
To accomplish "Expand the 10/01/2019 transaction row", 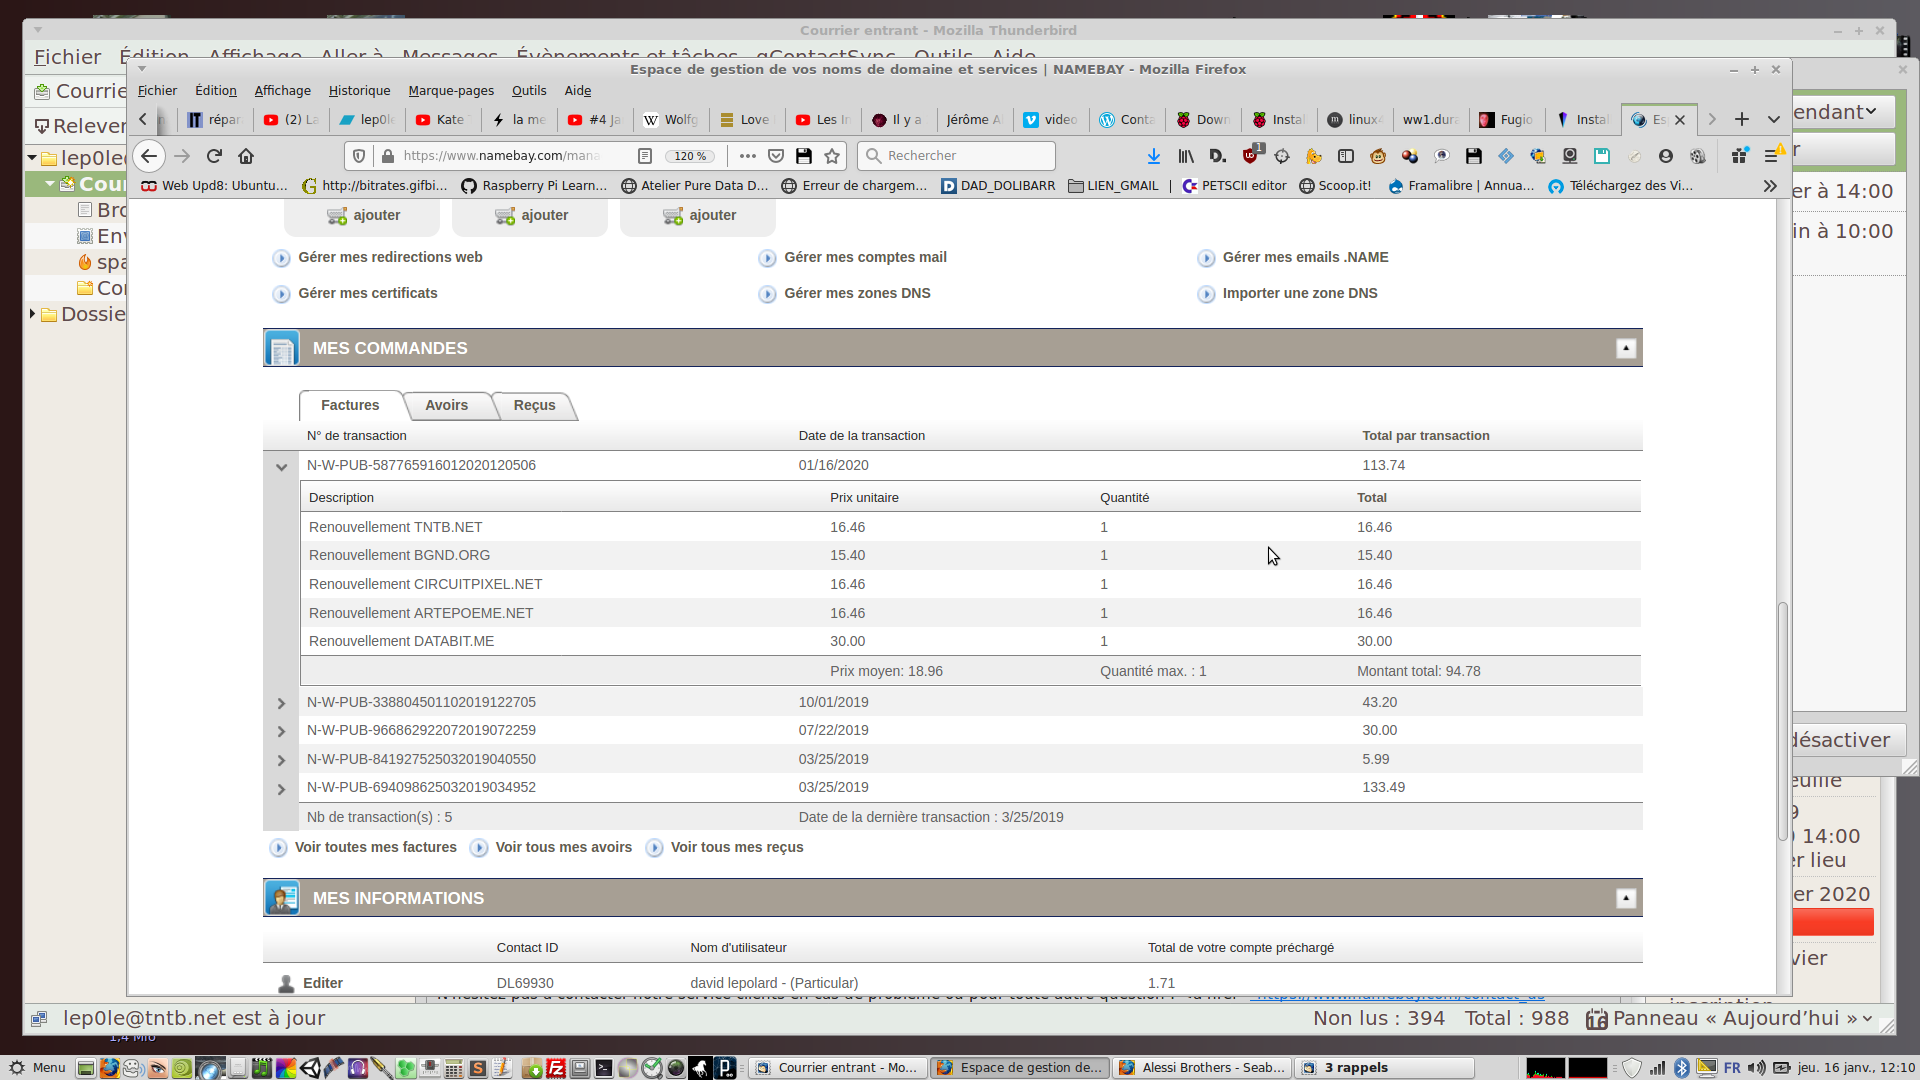I will pos(281,703).
